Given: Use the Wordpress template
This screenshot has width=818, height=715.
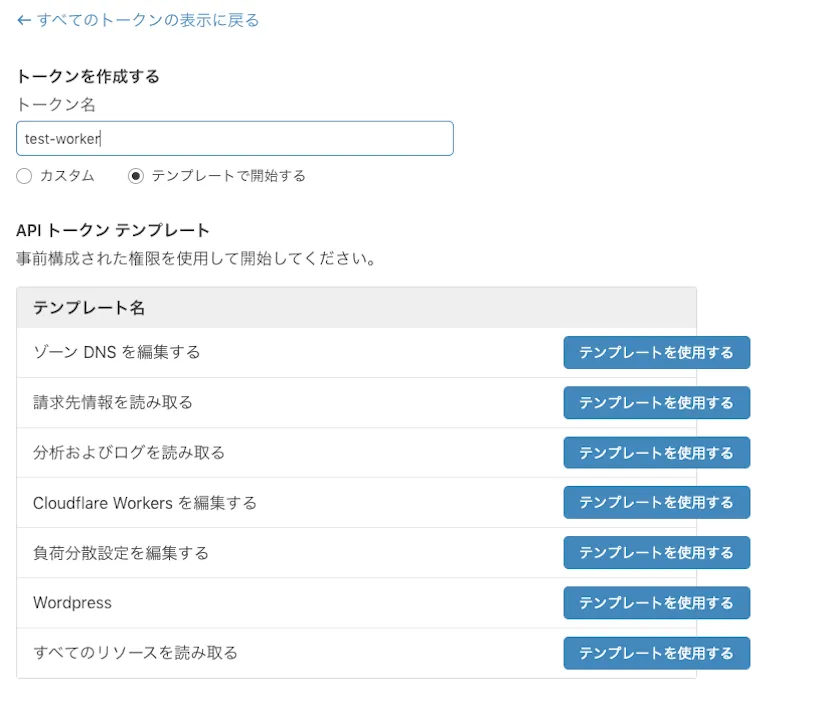Looking at the screenshot, I should click(656, 602).
